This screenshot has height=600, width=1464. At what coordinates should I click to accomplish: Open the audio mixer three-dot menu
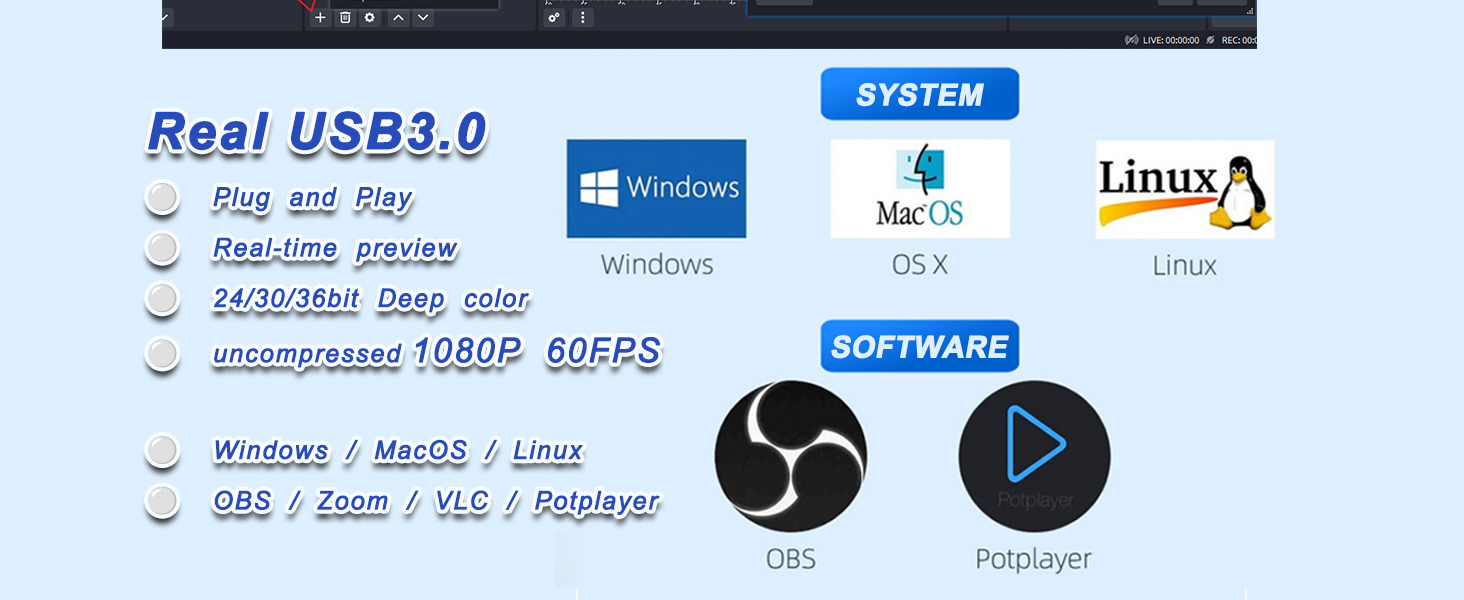(x=583, y=18)
